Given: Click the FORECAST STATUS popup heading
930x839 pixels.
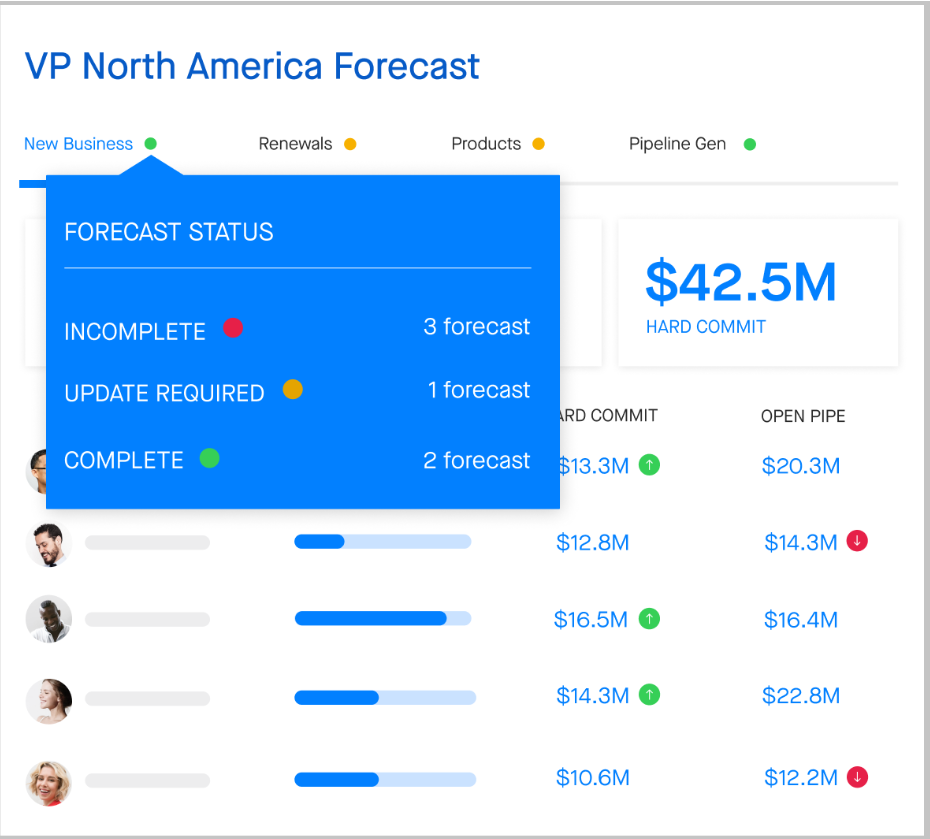Looking at the screenshot, I should (x=168, y=232).
